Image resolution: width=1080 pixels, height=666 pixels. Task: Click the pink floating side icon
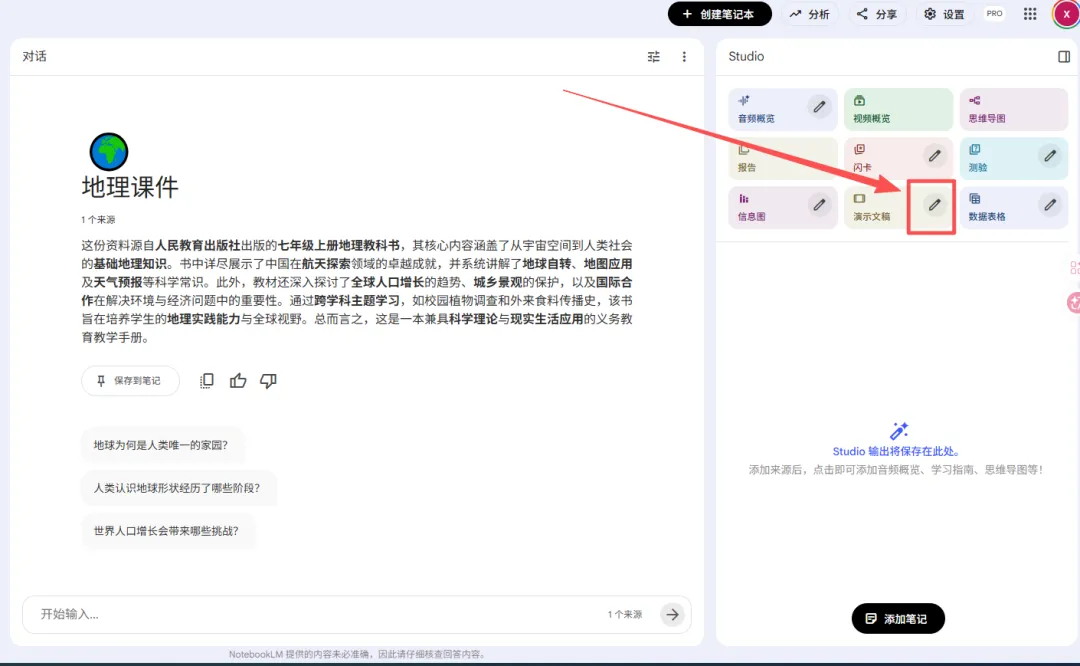pyautogui.click(x=1073, y=302)
